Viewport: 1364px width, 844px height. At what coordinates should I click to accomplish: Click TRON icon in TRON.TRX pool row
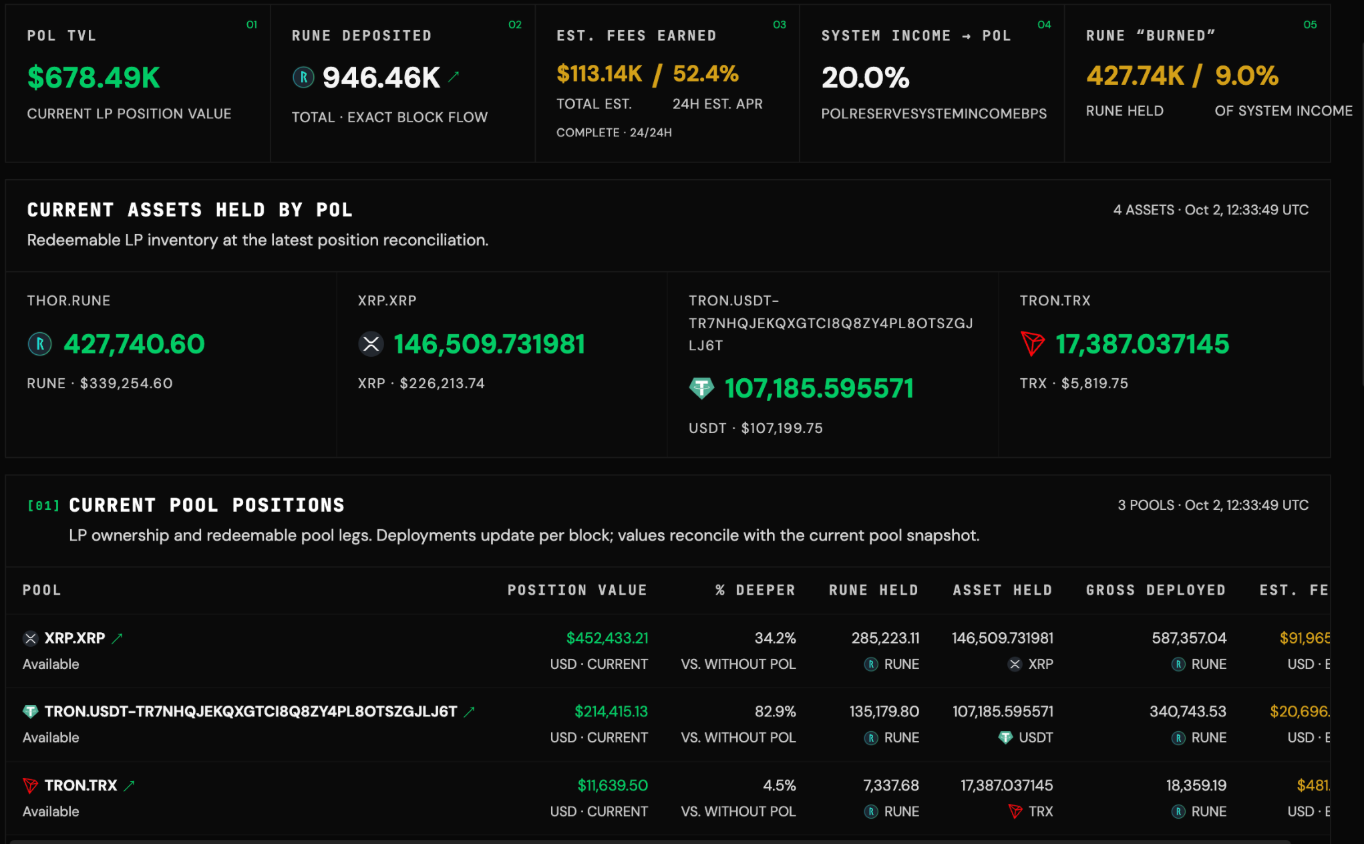pyautogui.click(x=30, y=786)
